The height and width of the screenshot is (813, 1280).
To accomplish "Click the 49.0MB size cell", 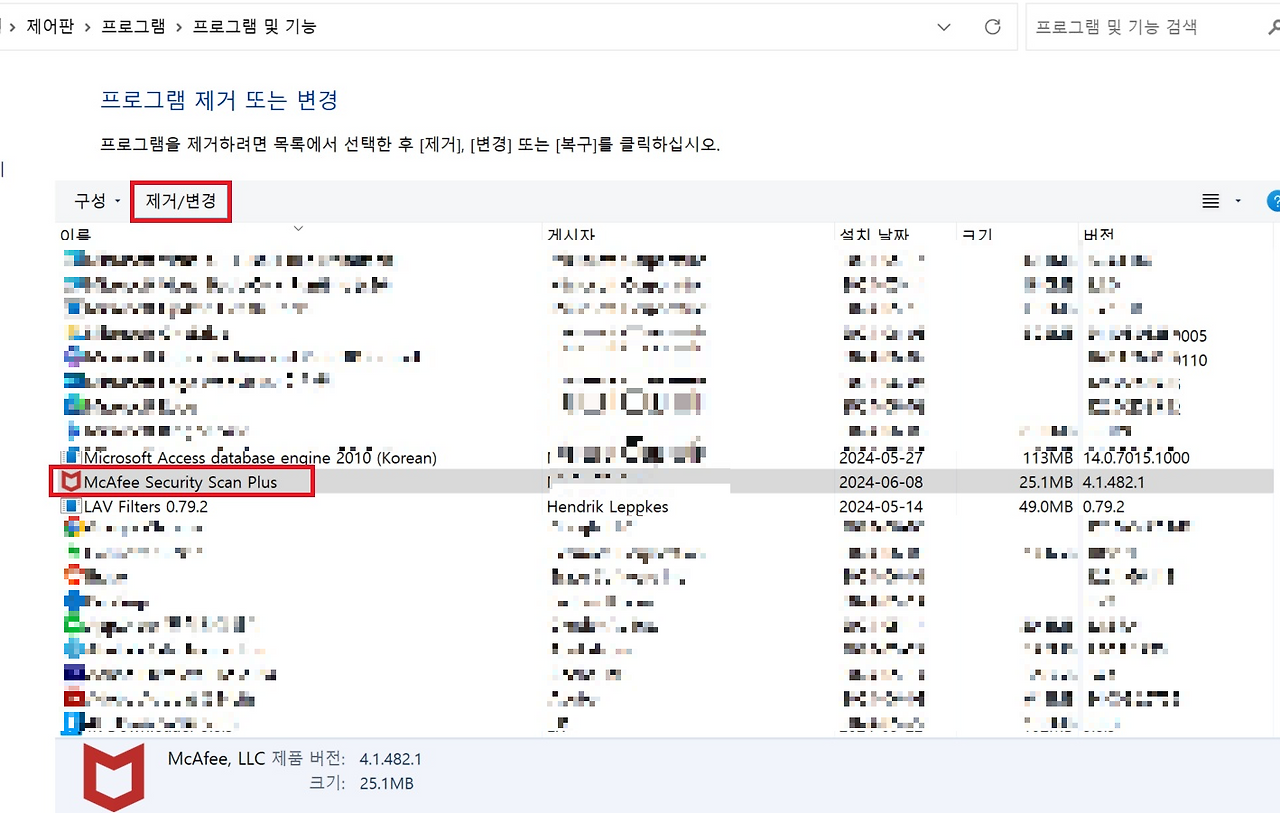I will [1046, 506].
